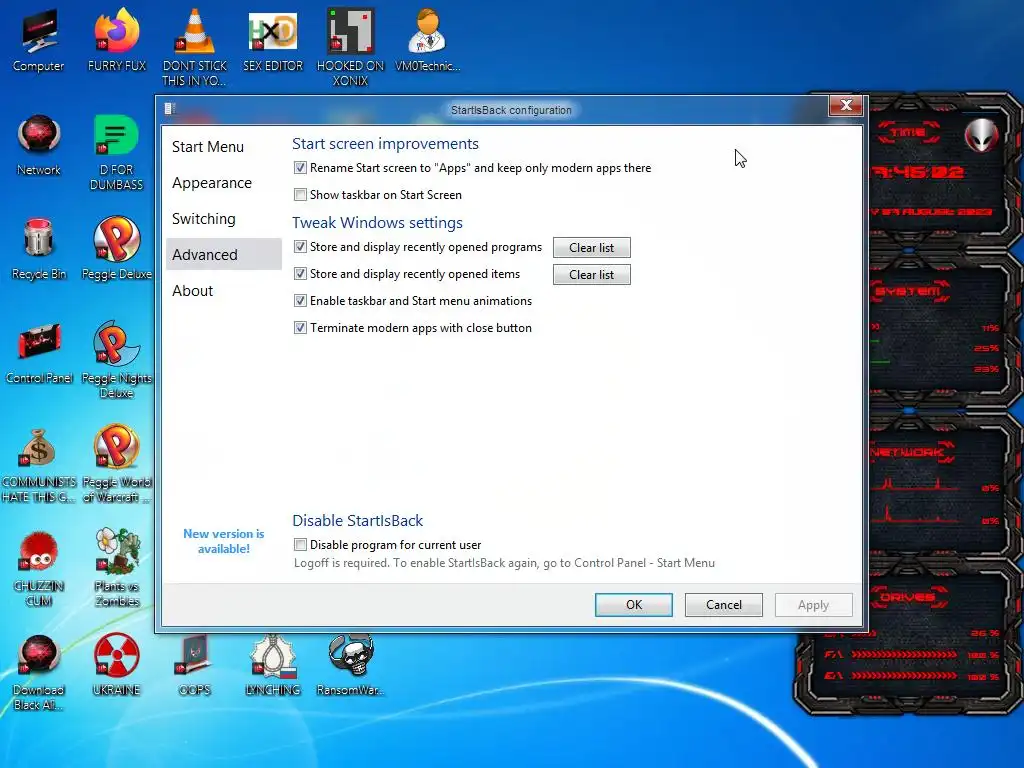1024x768 pixels.
Task: Toggle Store recently opened programs checkbox
Action: tap(300, 247)
